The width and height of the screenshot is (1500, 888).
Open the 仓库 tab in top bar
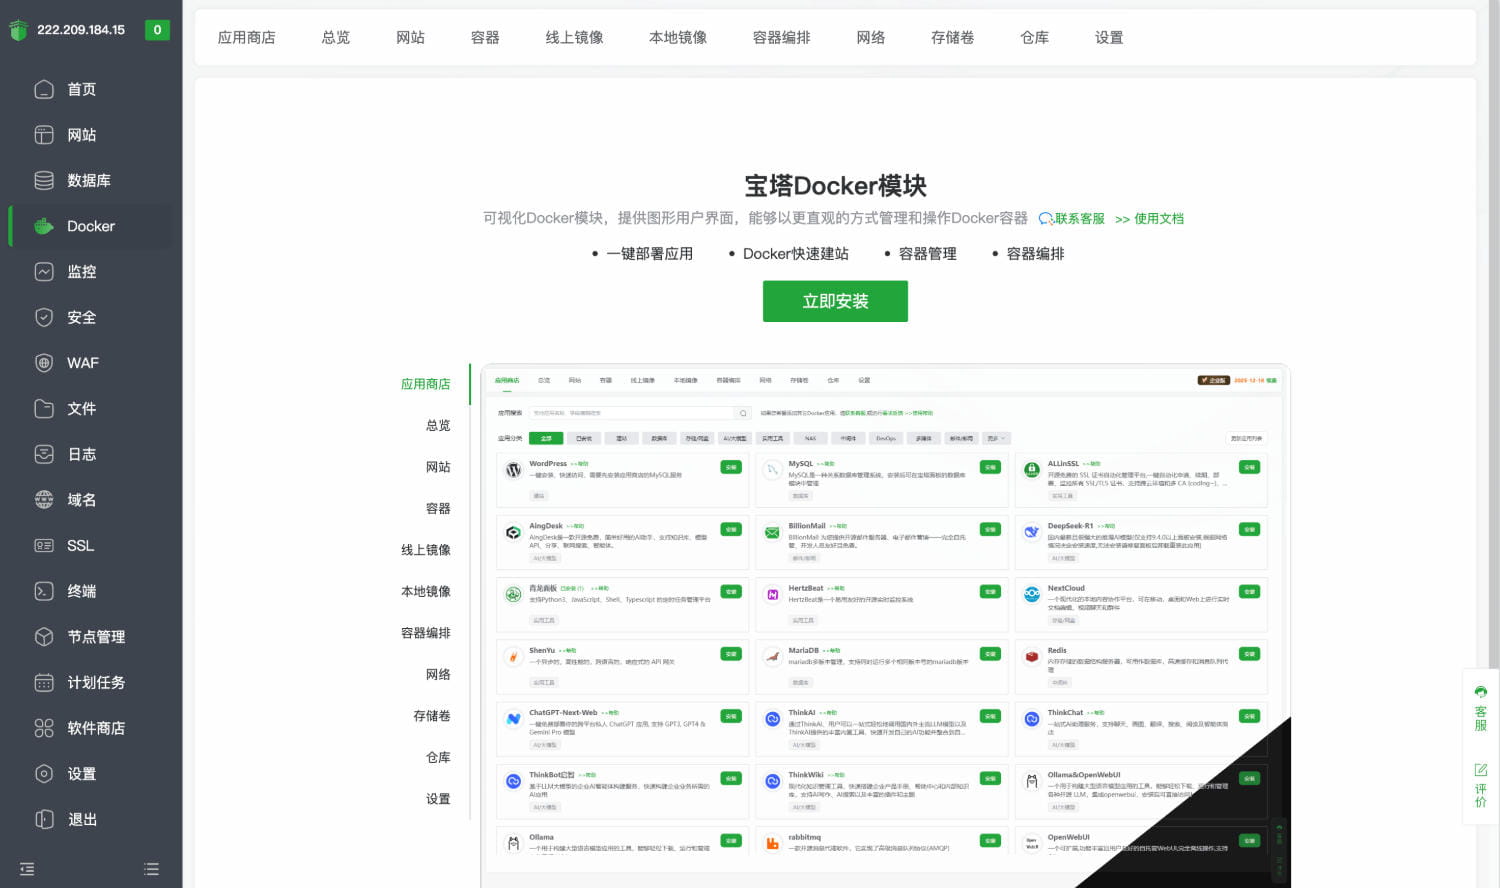[x=1035, y=37]
